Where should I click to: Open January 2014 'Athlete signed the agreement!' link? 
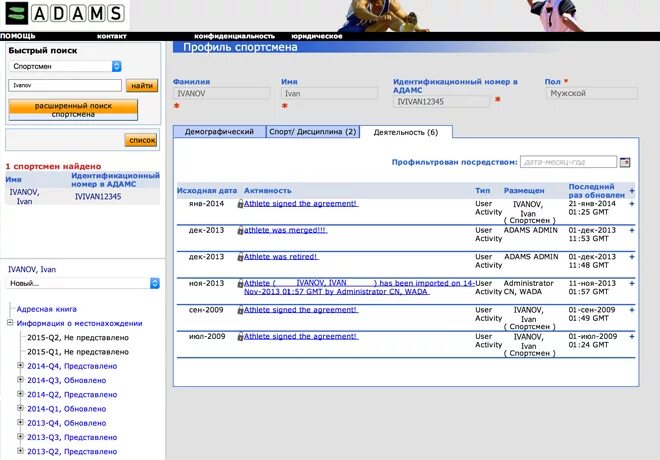click(x=301, y=204)
